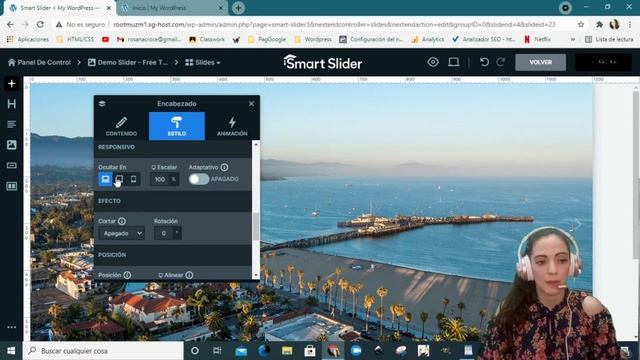Image resolution: width=640 pixels, height=360 pixels.
Task: Edit the Rotación value field
Action: point(164,233)
